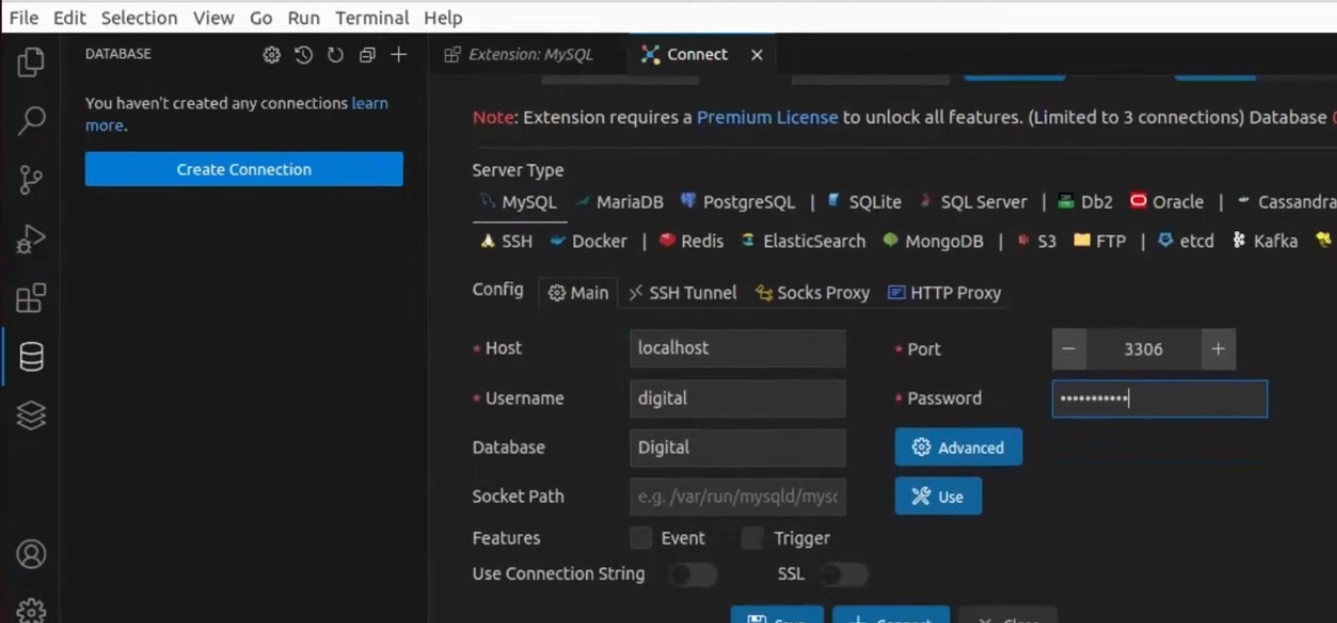This screenshot has height=623, width=1337.
Task: Collapse all in Database panel
Action: click(x=367, y=55)
